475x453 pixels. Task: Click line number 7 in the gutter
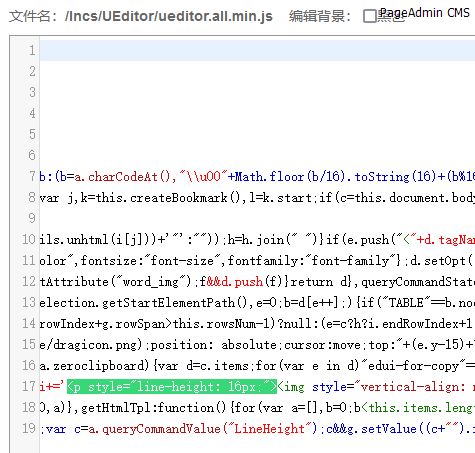(x=32, y=176)
